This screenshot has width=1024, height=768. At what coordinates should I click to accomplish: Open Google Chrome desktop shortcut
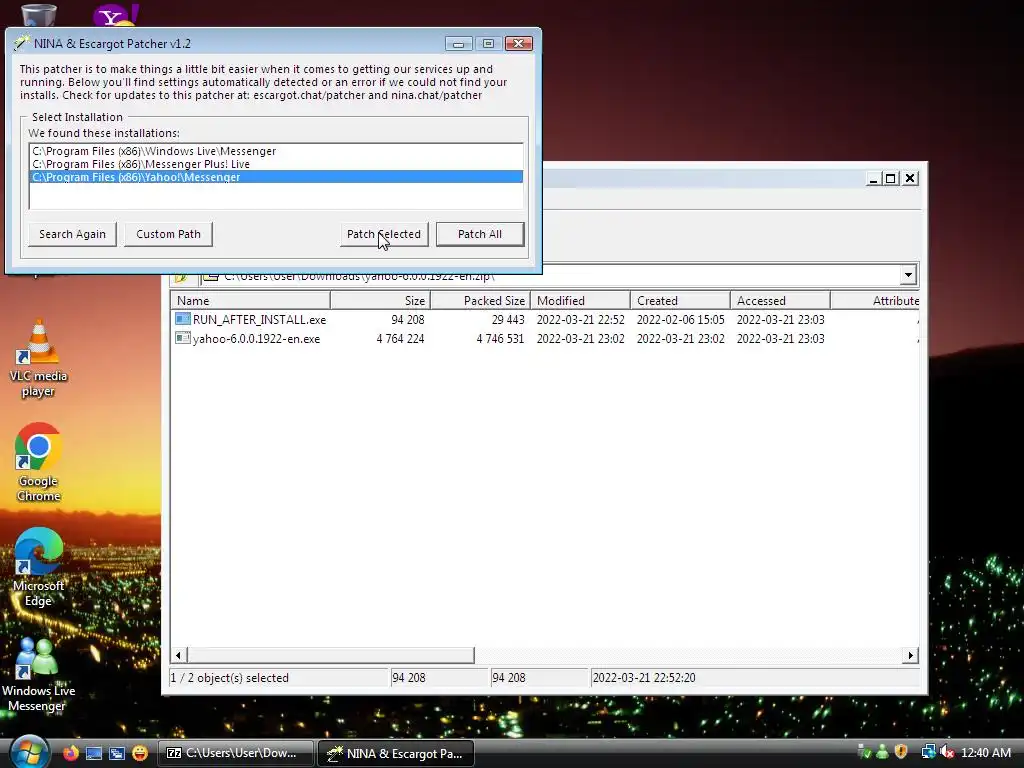coord(38,462)
